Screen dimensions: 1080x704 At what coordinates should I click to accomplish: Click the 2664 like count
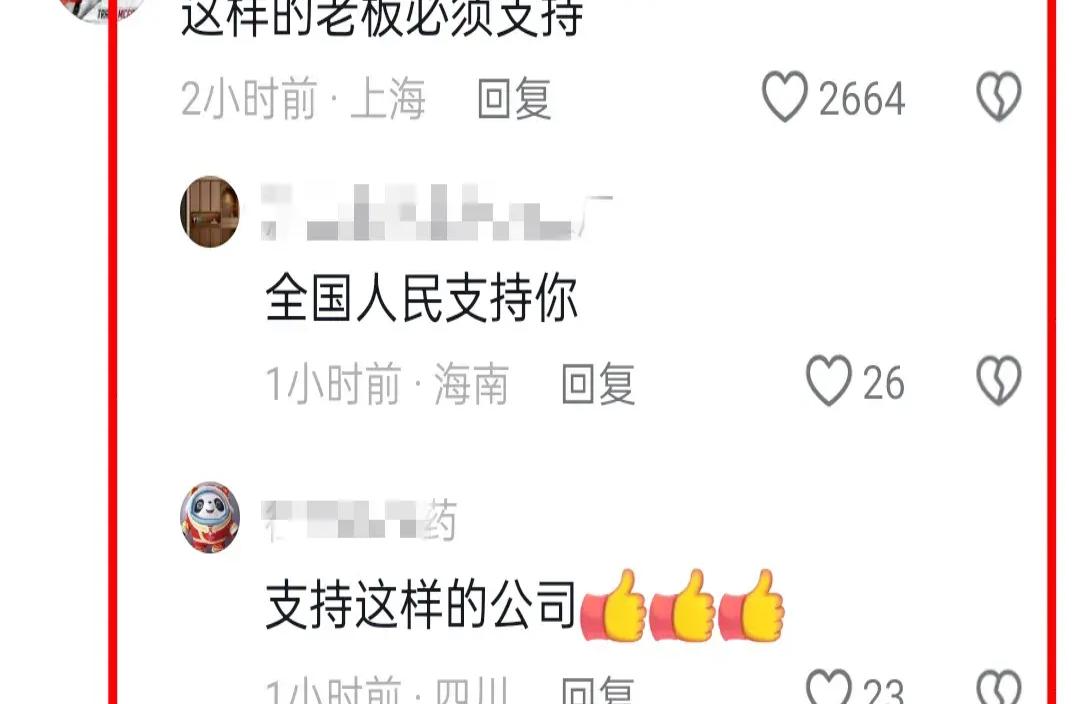[862, 99]
